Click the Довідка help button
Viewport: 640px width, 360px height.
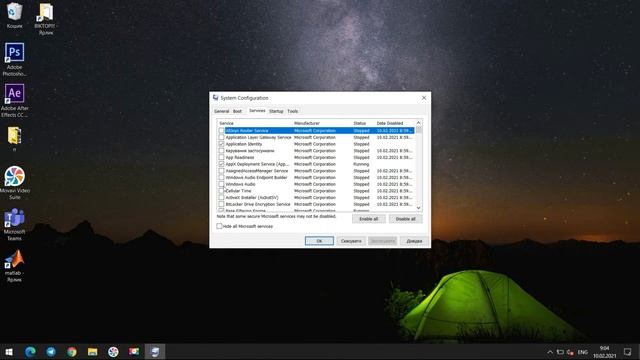(414, 241)
